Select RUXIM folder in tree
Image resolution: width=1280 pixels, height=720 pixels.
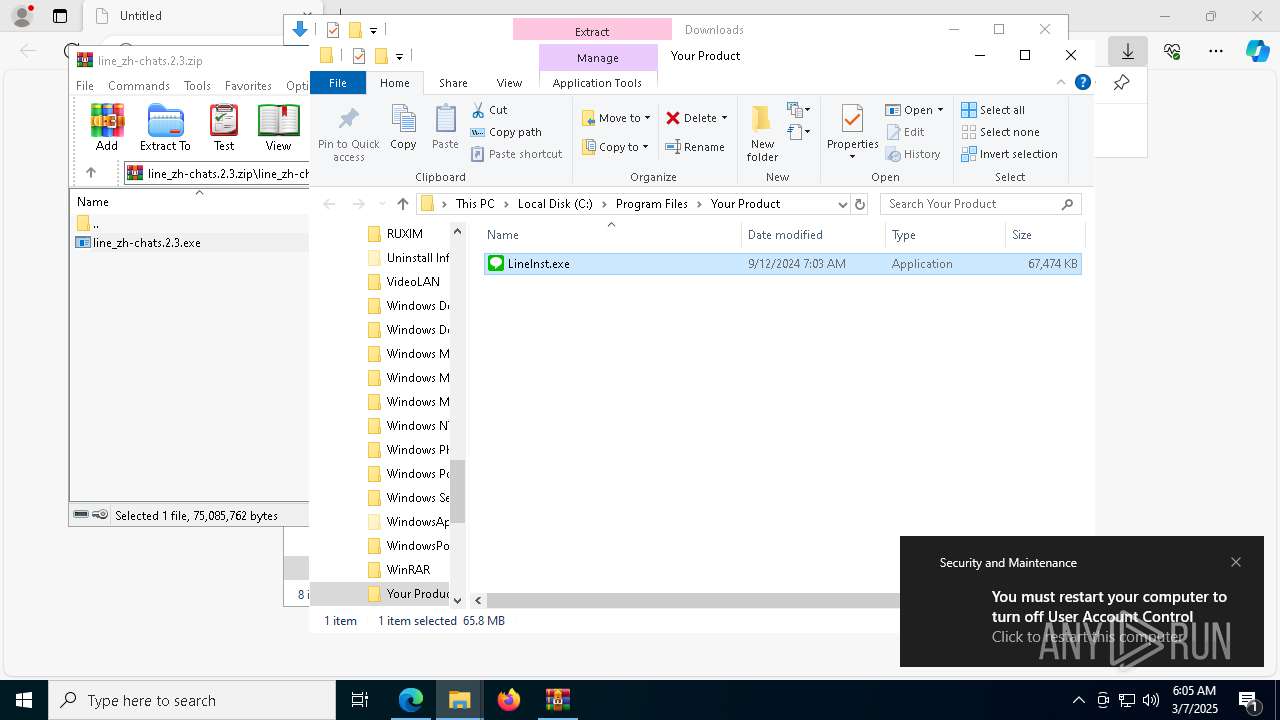404,234
